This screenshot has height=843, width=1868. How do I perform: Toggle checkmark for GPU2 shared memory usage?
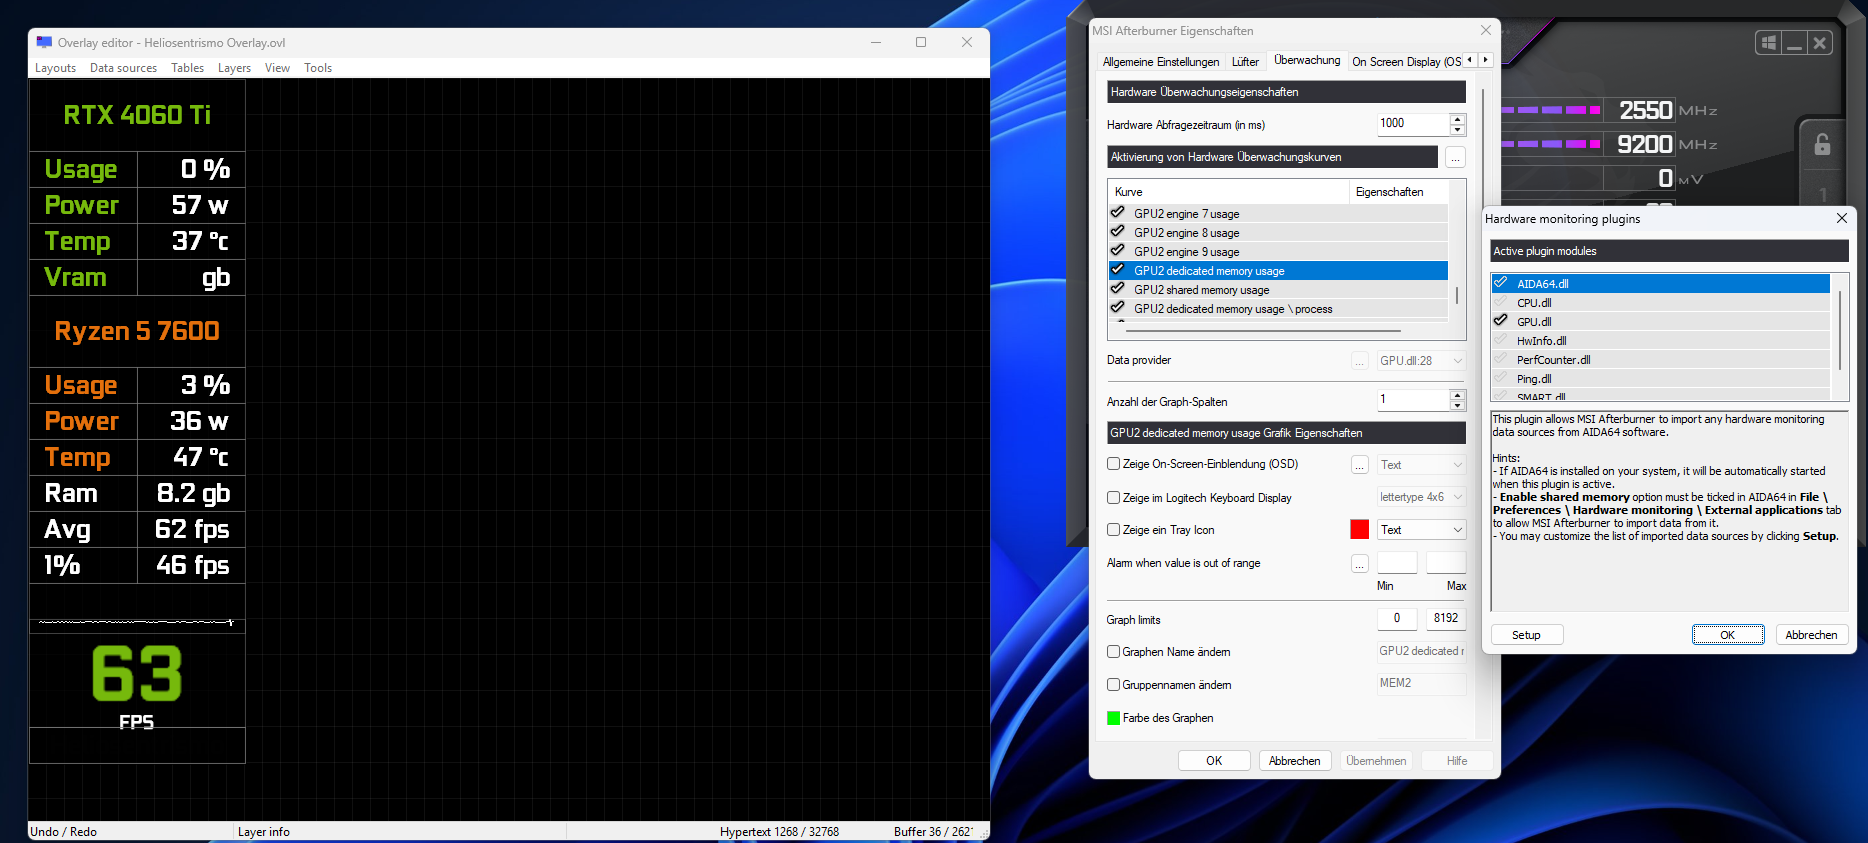click(x=1118, y=289)
